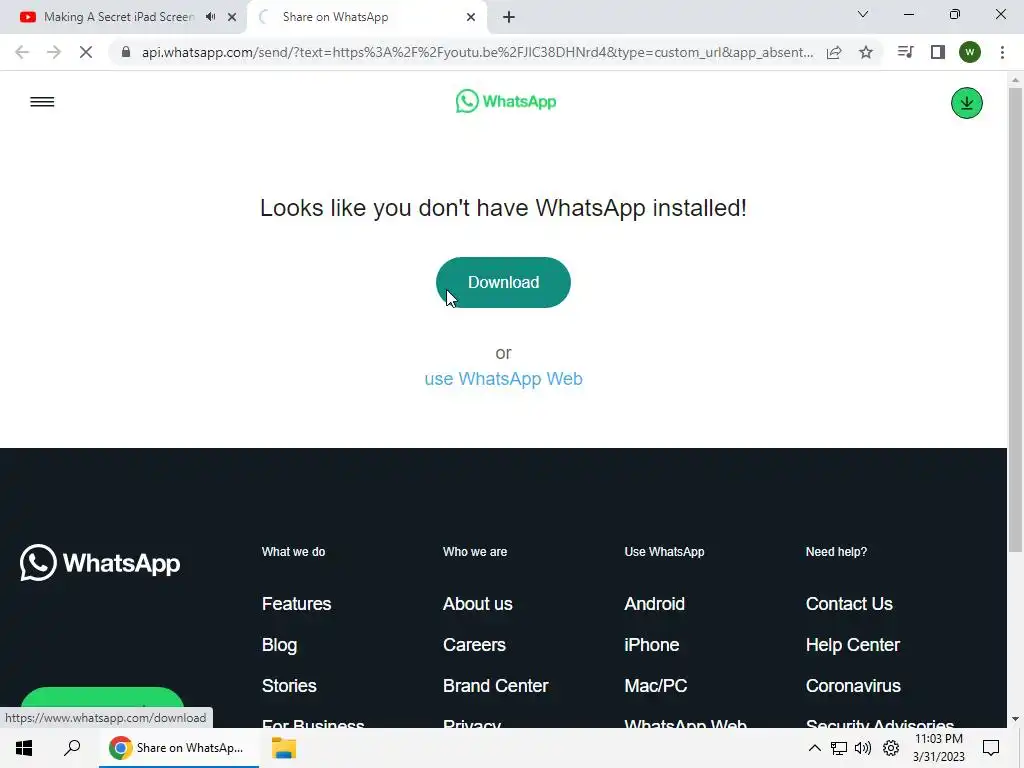Bookmark this page with star icon

point(866,52)
